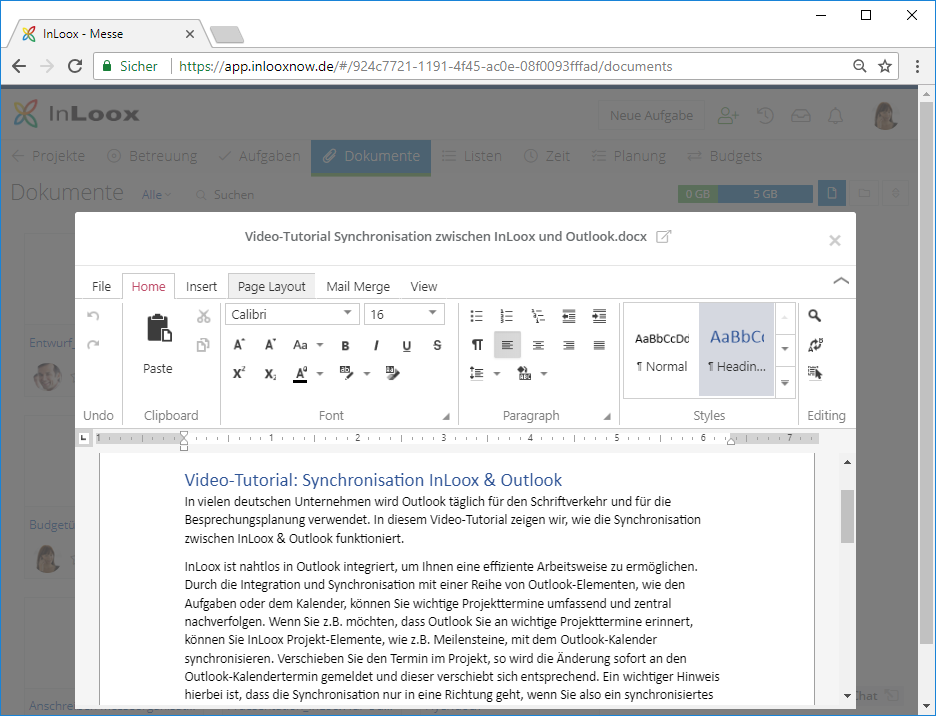Apply the text highlight color marker
Viewport: 936px width, 716px height.
click(346, 373)
